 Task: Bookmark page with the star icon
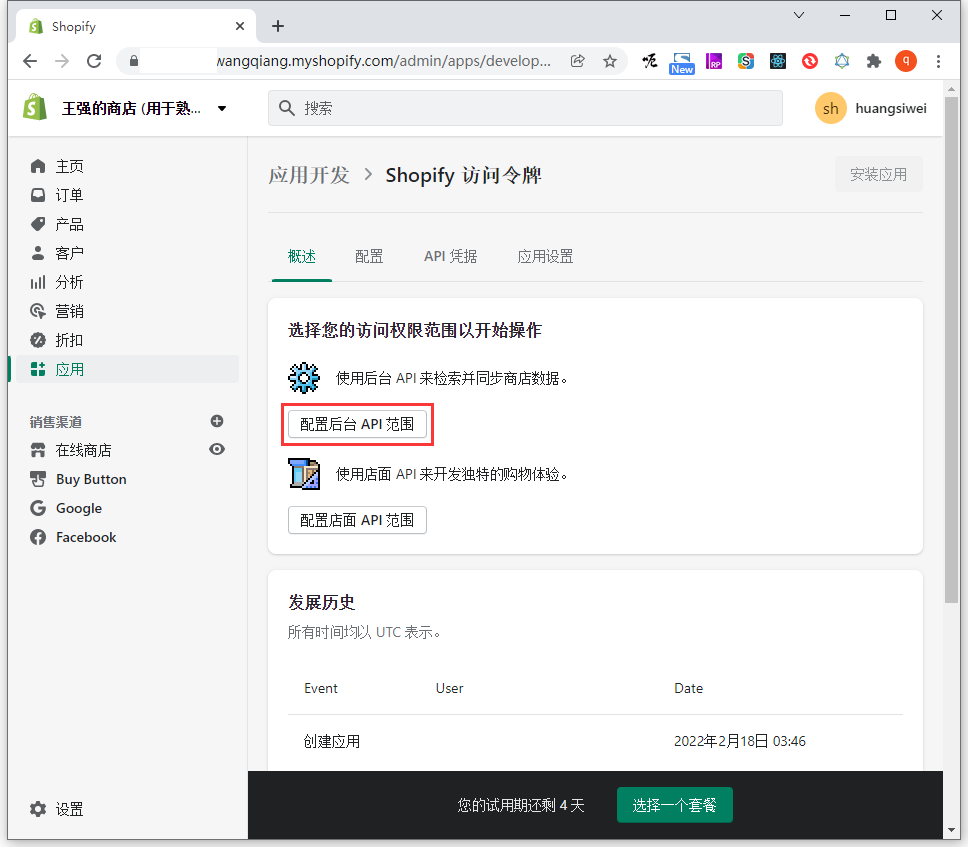click(x=610, y=61)
